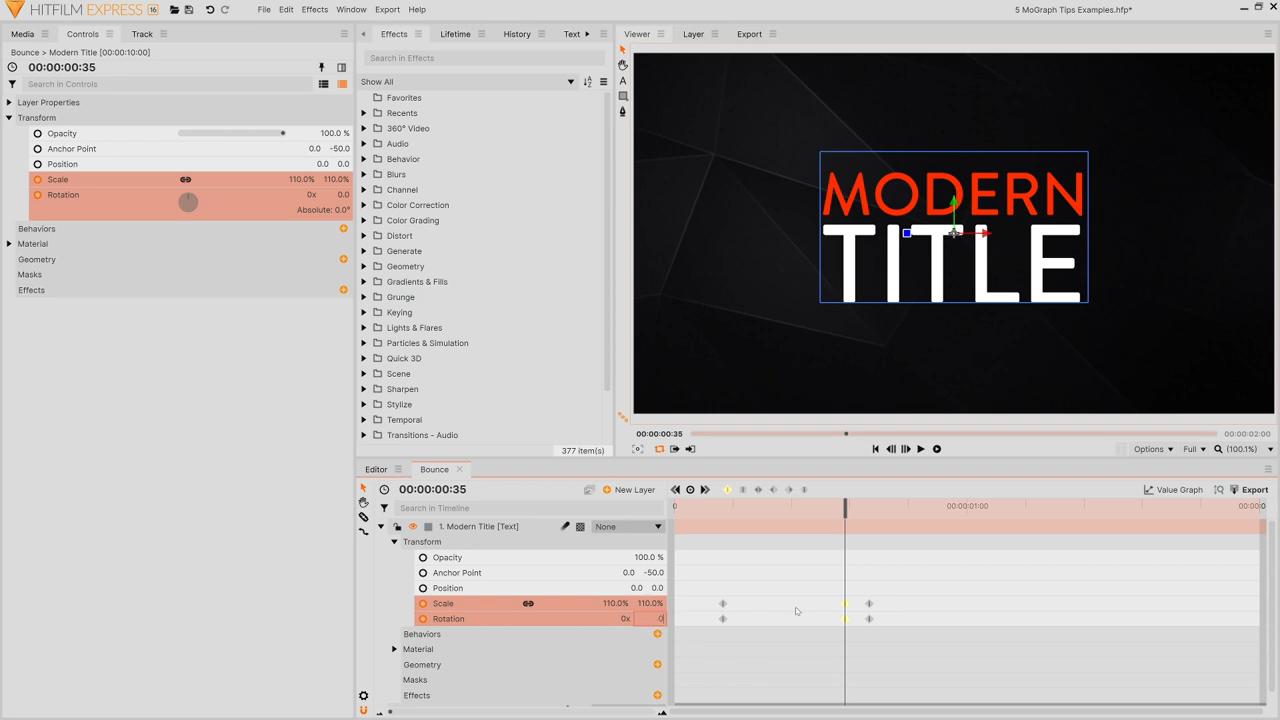1280x720 pixels.
Task: Open viewer Full quality dropdown
Action: 1194,449
